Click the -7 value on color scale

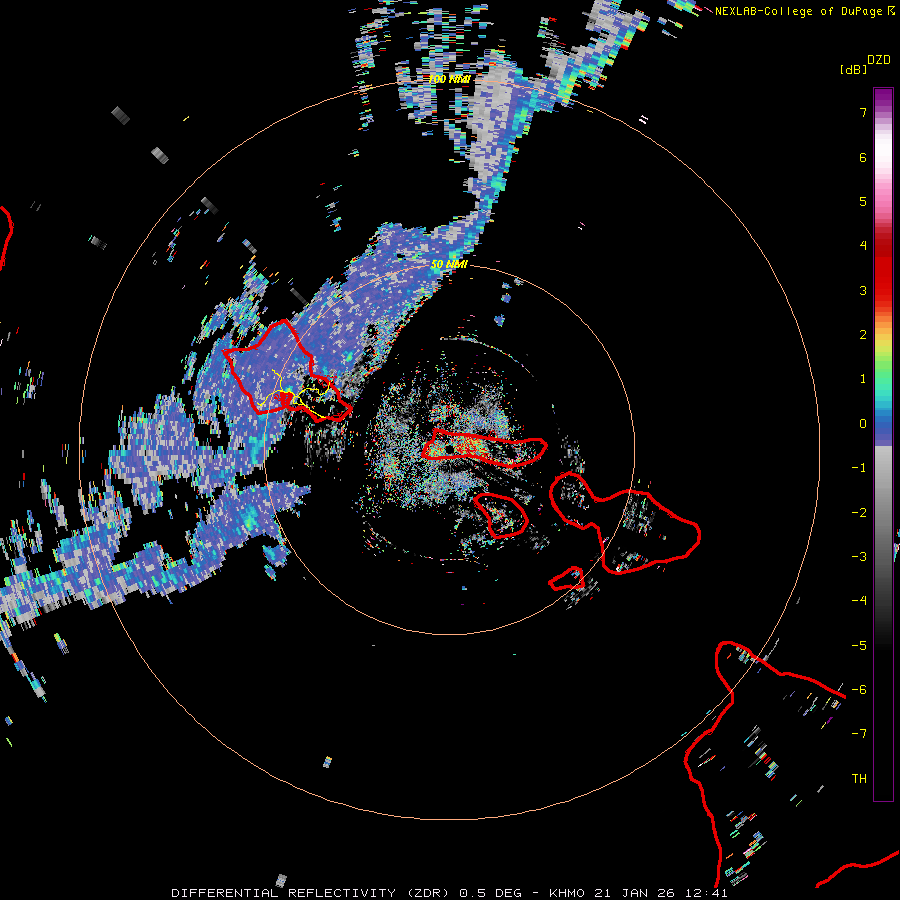(859, 734)
